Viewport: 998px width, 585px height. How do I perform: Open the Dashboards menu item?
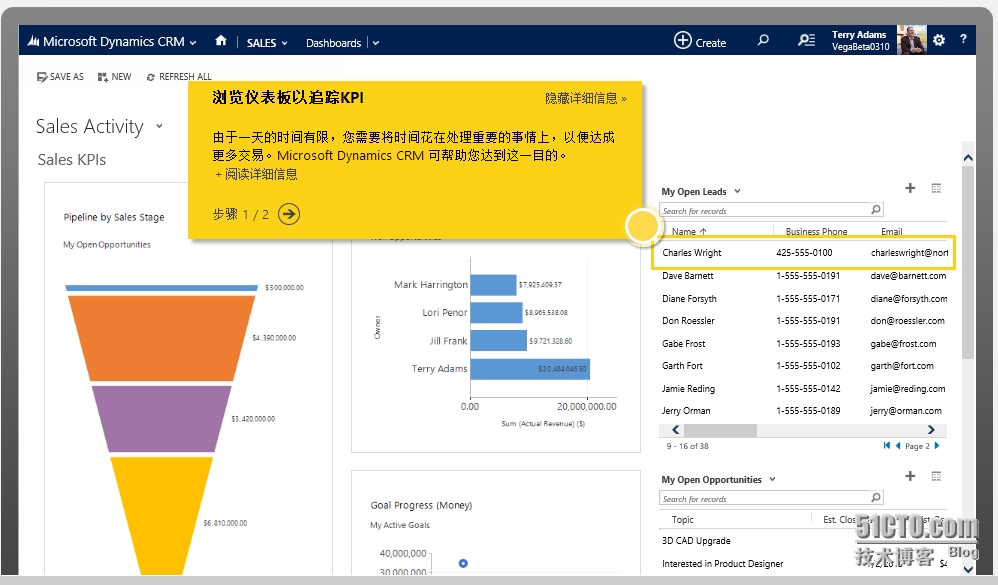pos(334,43)
